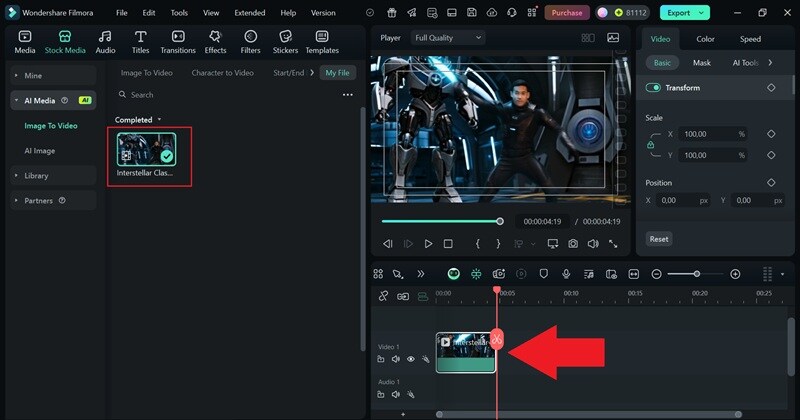Show more tabs after AI Tools arrow

[770, 63]
